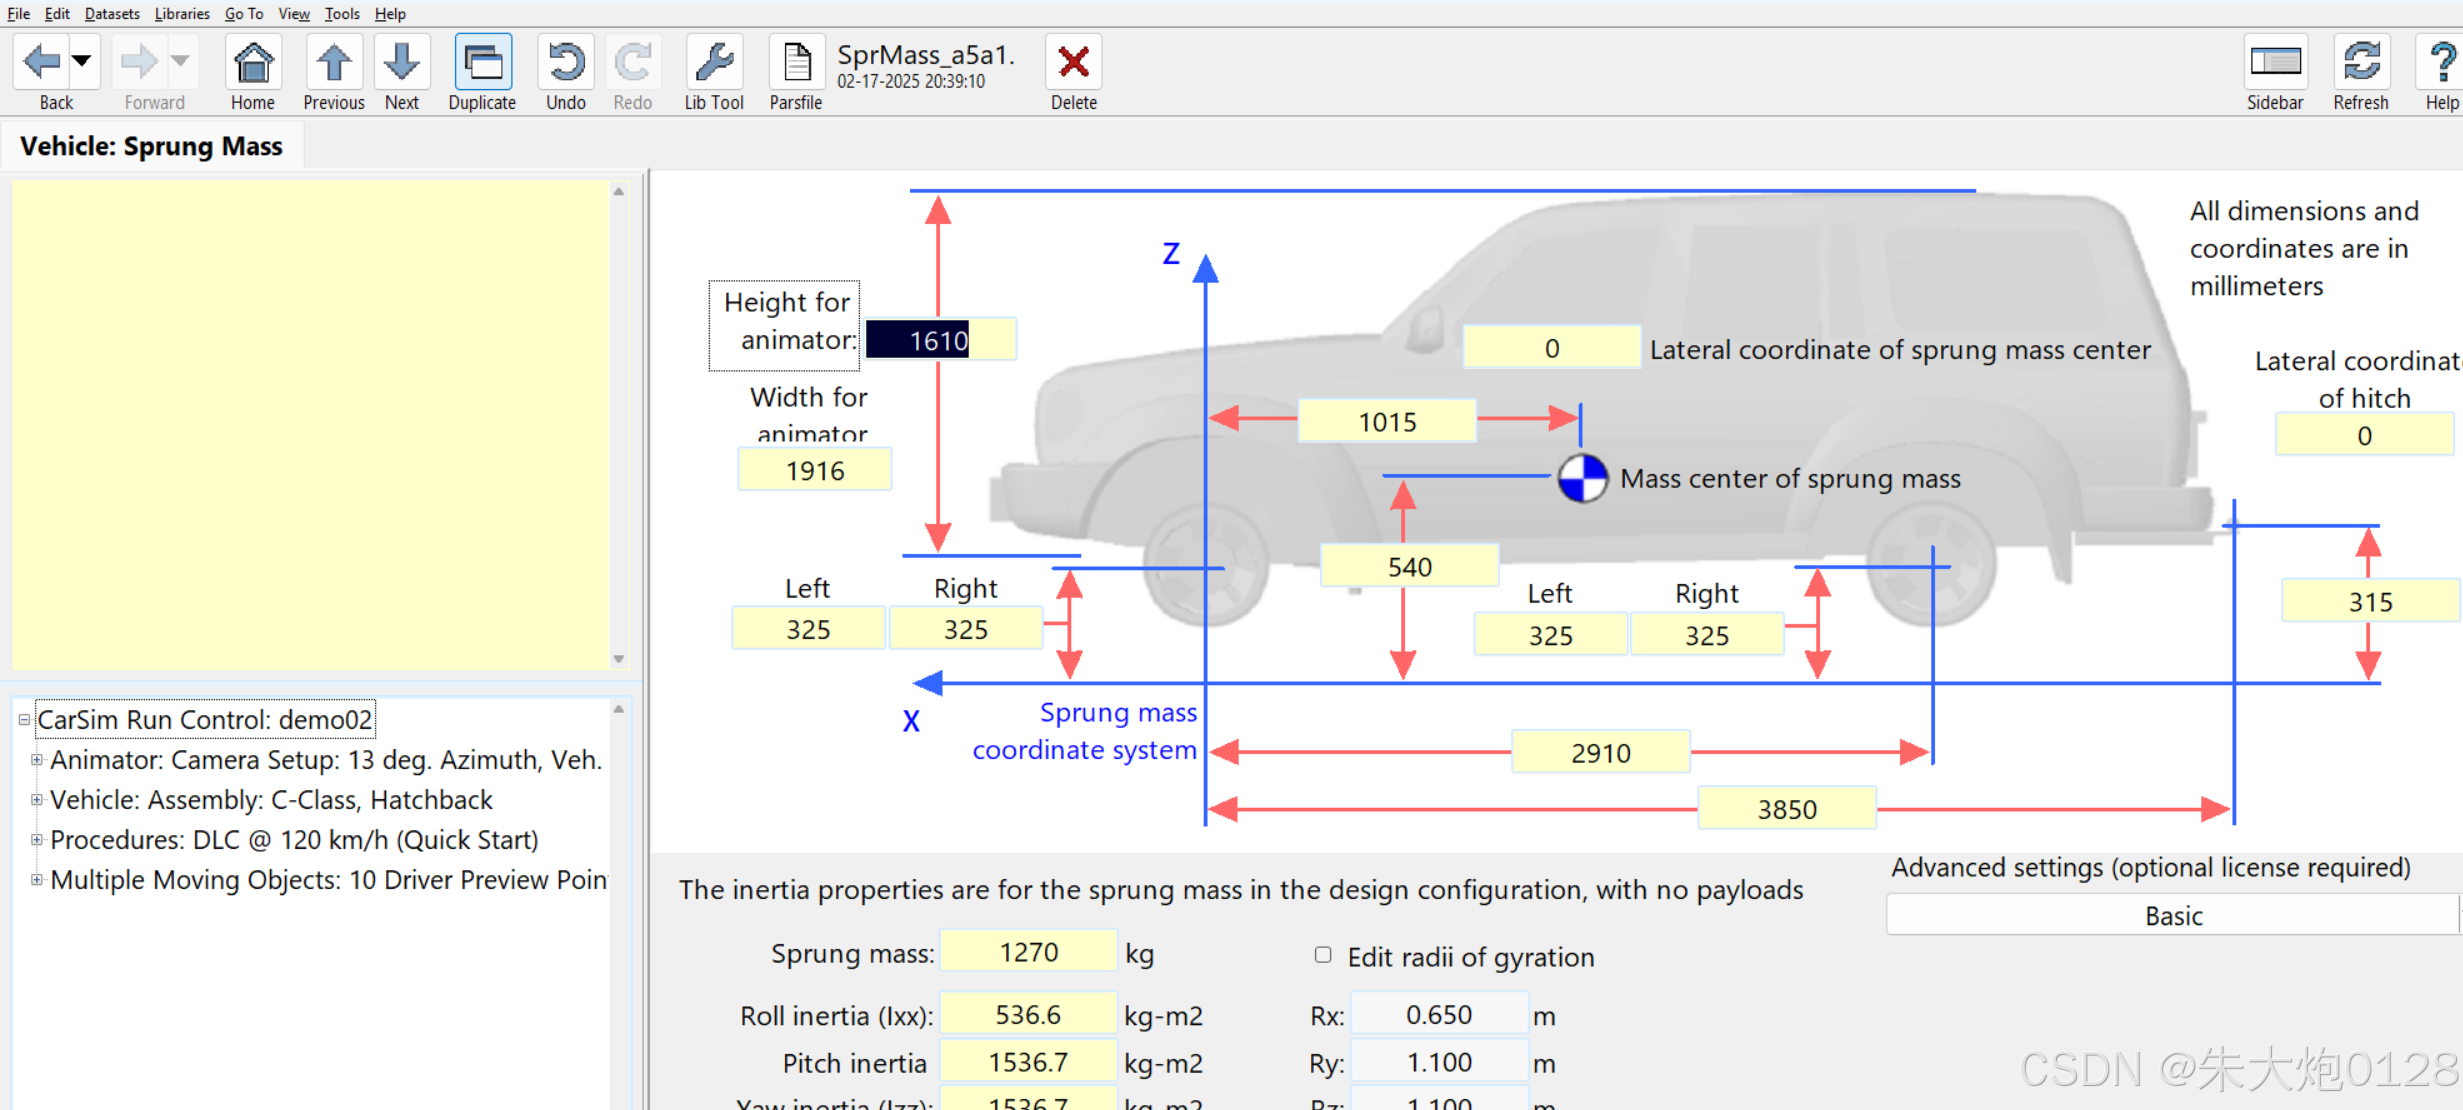Open Back button history dropdown arrow
The height and width of the screenshot is (1110, 2463).
point(82,61)
